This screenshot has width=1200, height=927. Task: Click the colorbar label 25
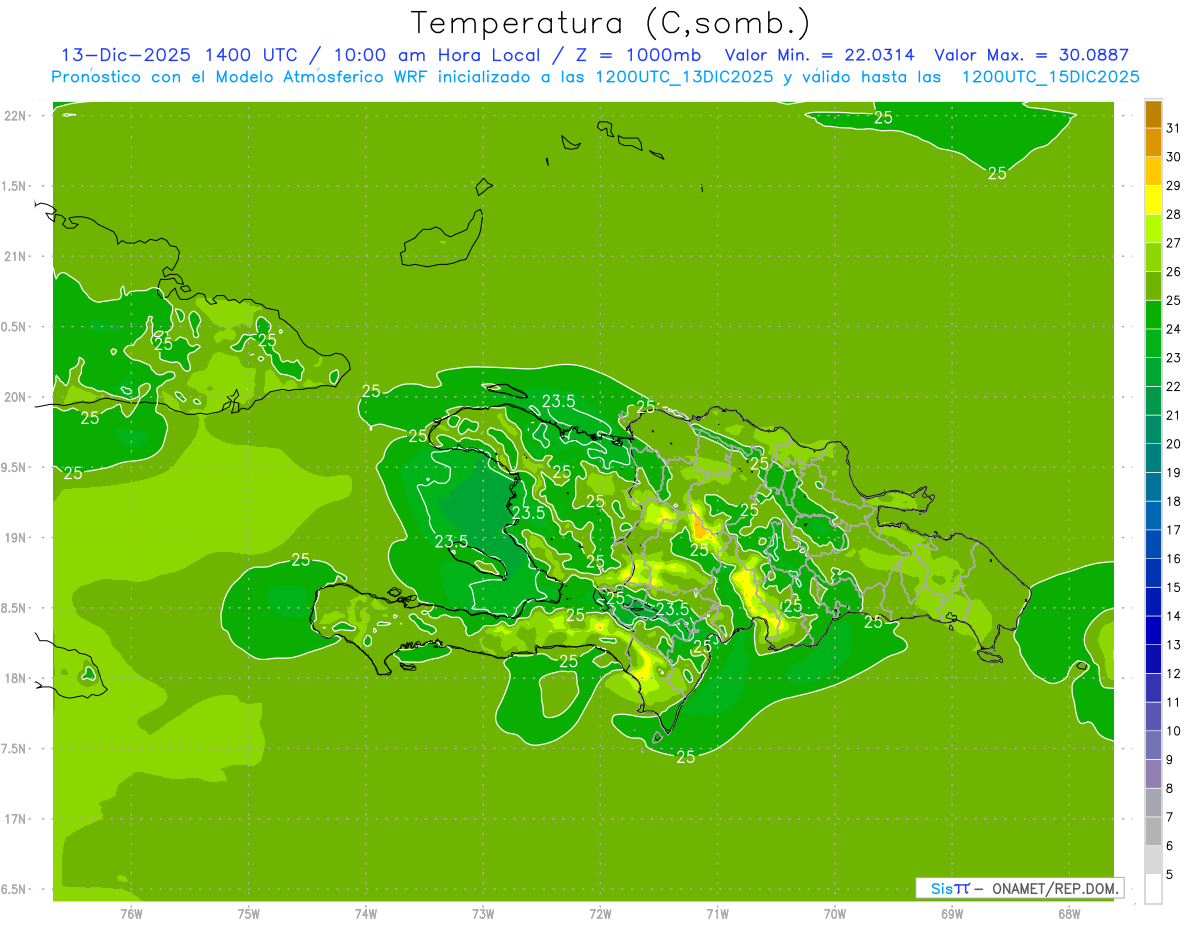point(1174,300)
